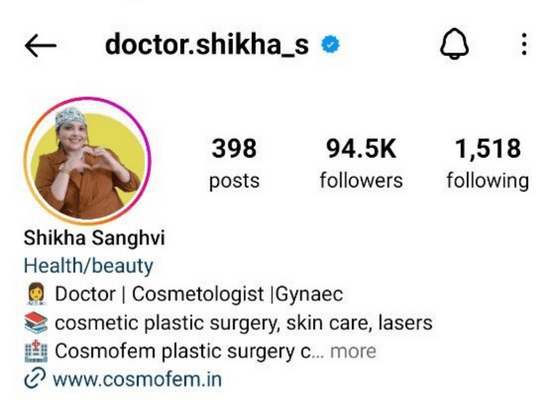Open the 94.5K followers list

click(x=361, y=164)
